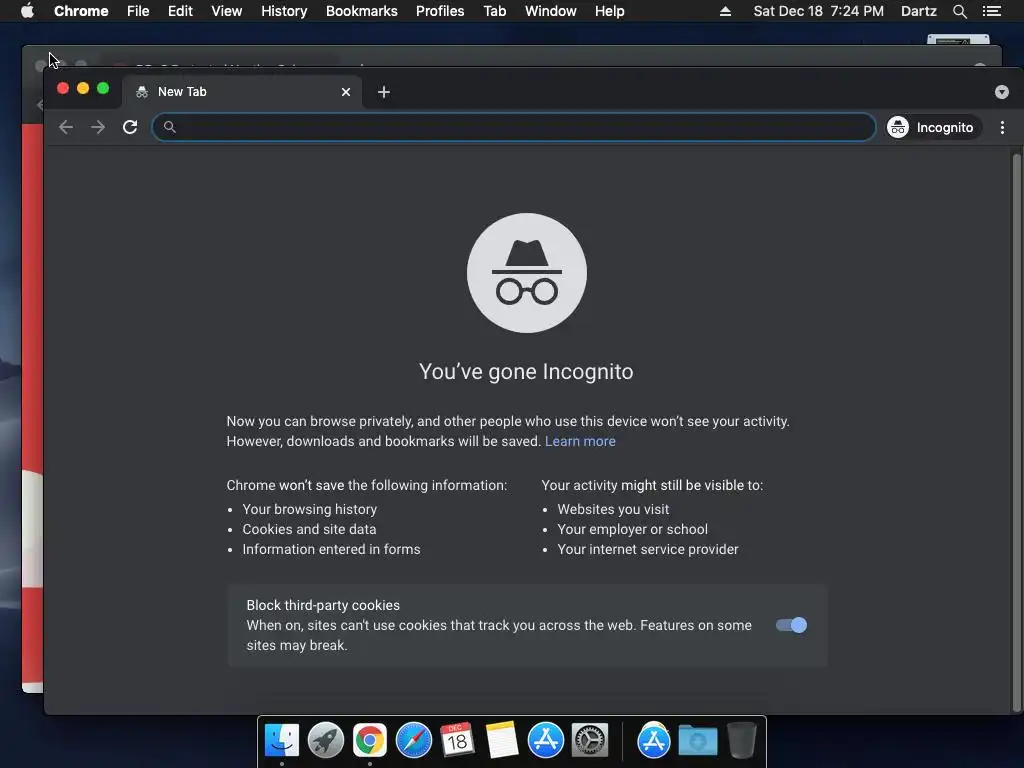1024x768 pixels.
Task: Select the New Tab incognito tab
Action: pyautogui.click(x=243, y=92)
